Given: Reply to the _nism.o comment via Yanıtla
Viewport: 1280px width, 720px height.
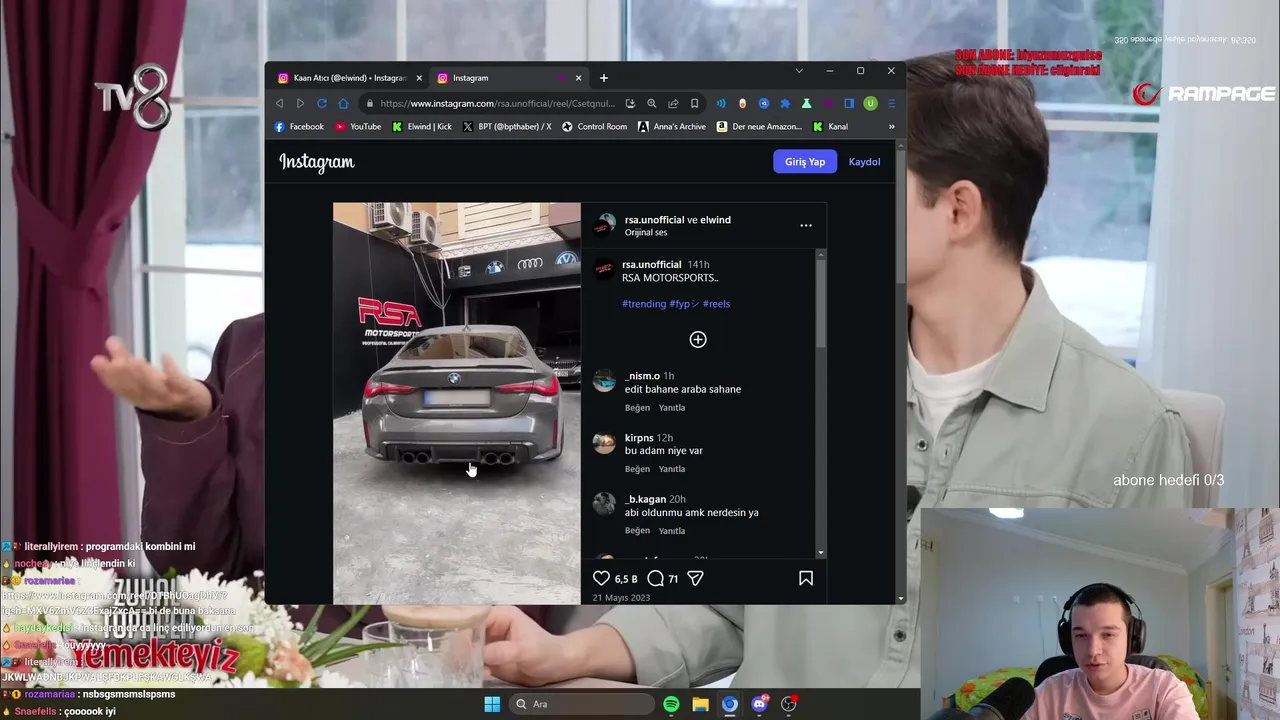Looking at the screenshot, I should [671, 408].
